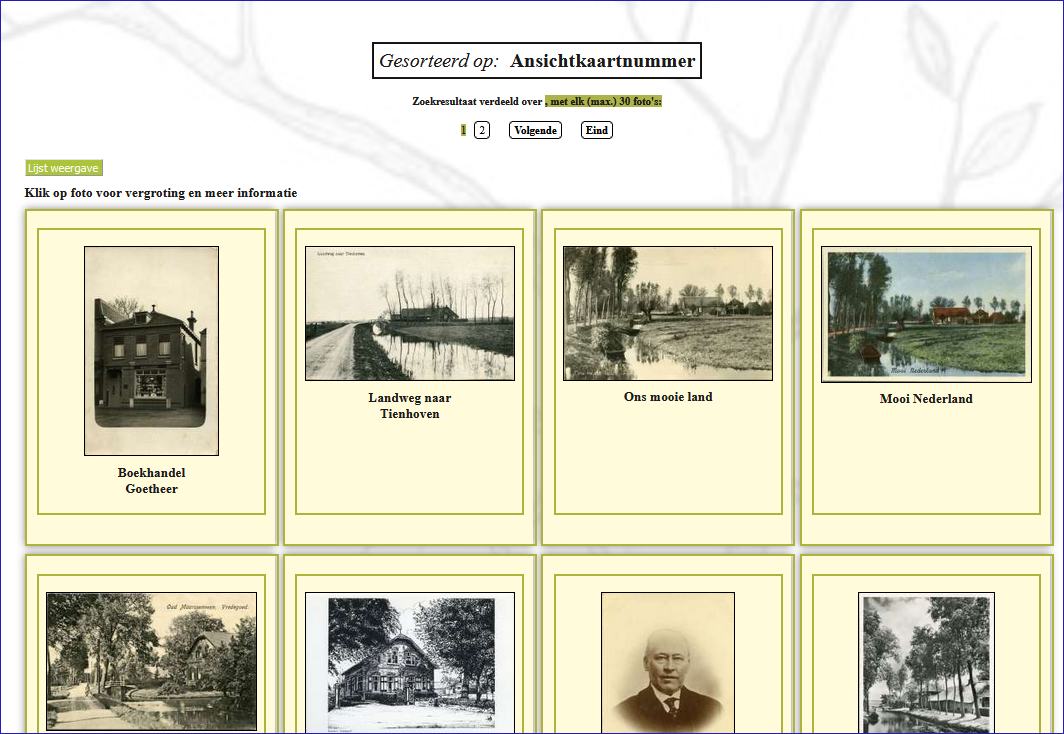Screen dimensions: 1064x734
Task: View the tree-lined canal photo
Action: click(926, 663)
